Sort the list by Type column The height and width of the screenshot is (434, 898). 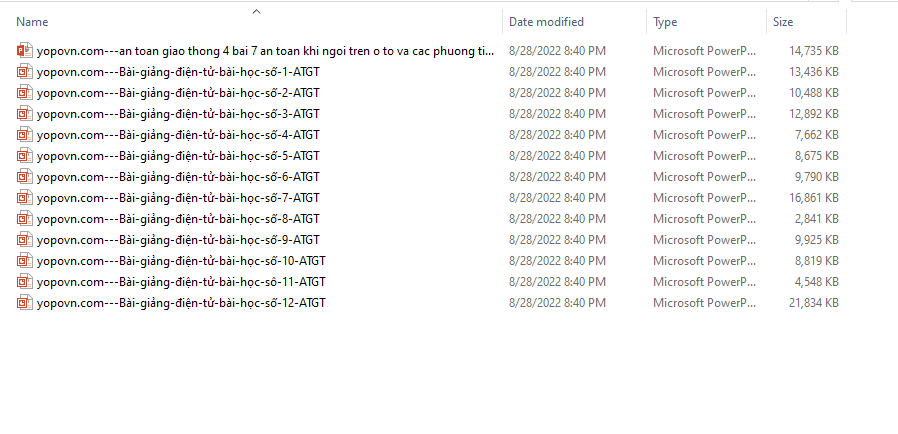pyautogui.click(x=665, y=21)
